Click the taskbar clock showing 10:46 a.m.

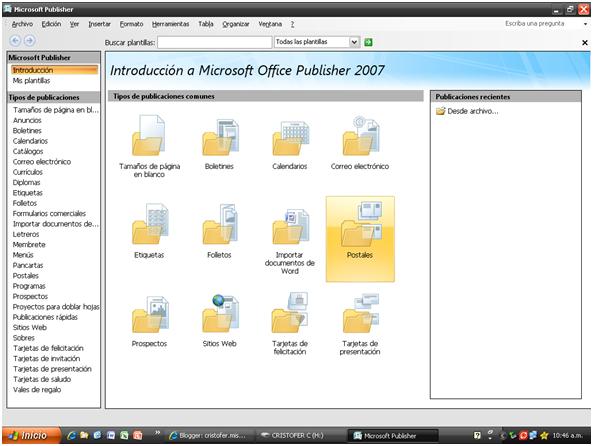pos(567,436)
